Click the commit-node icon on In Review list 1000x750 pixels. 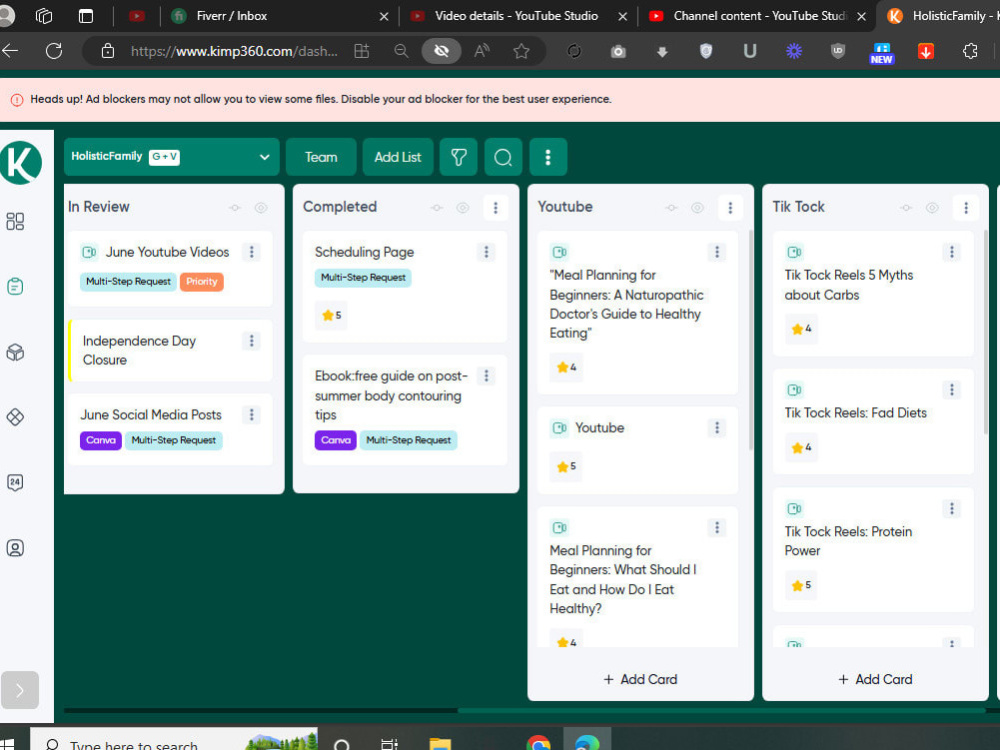click(x=235, y=208)
